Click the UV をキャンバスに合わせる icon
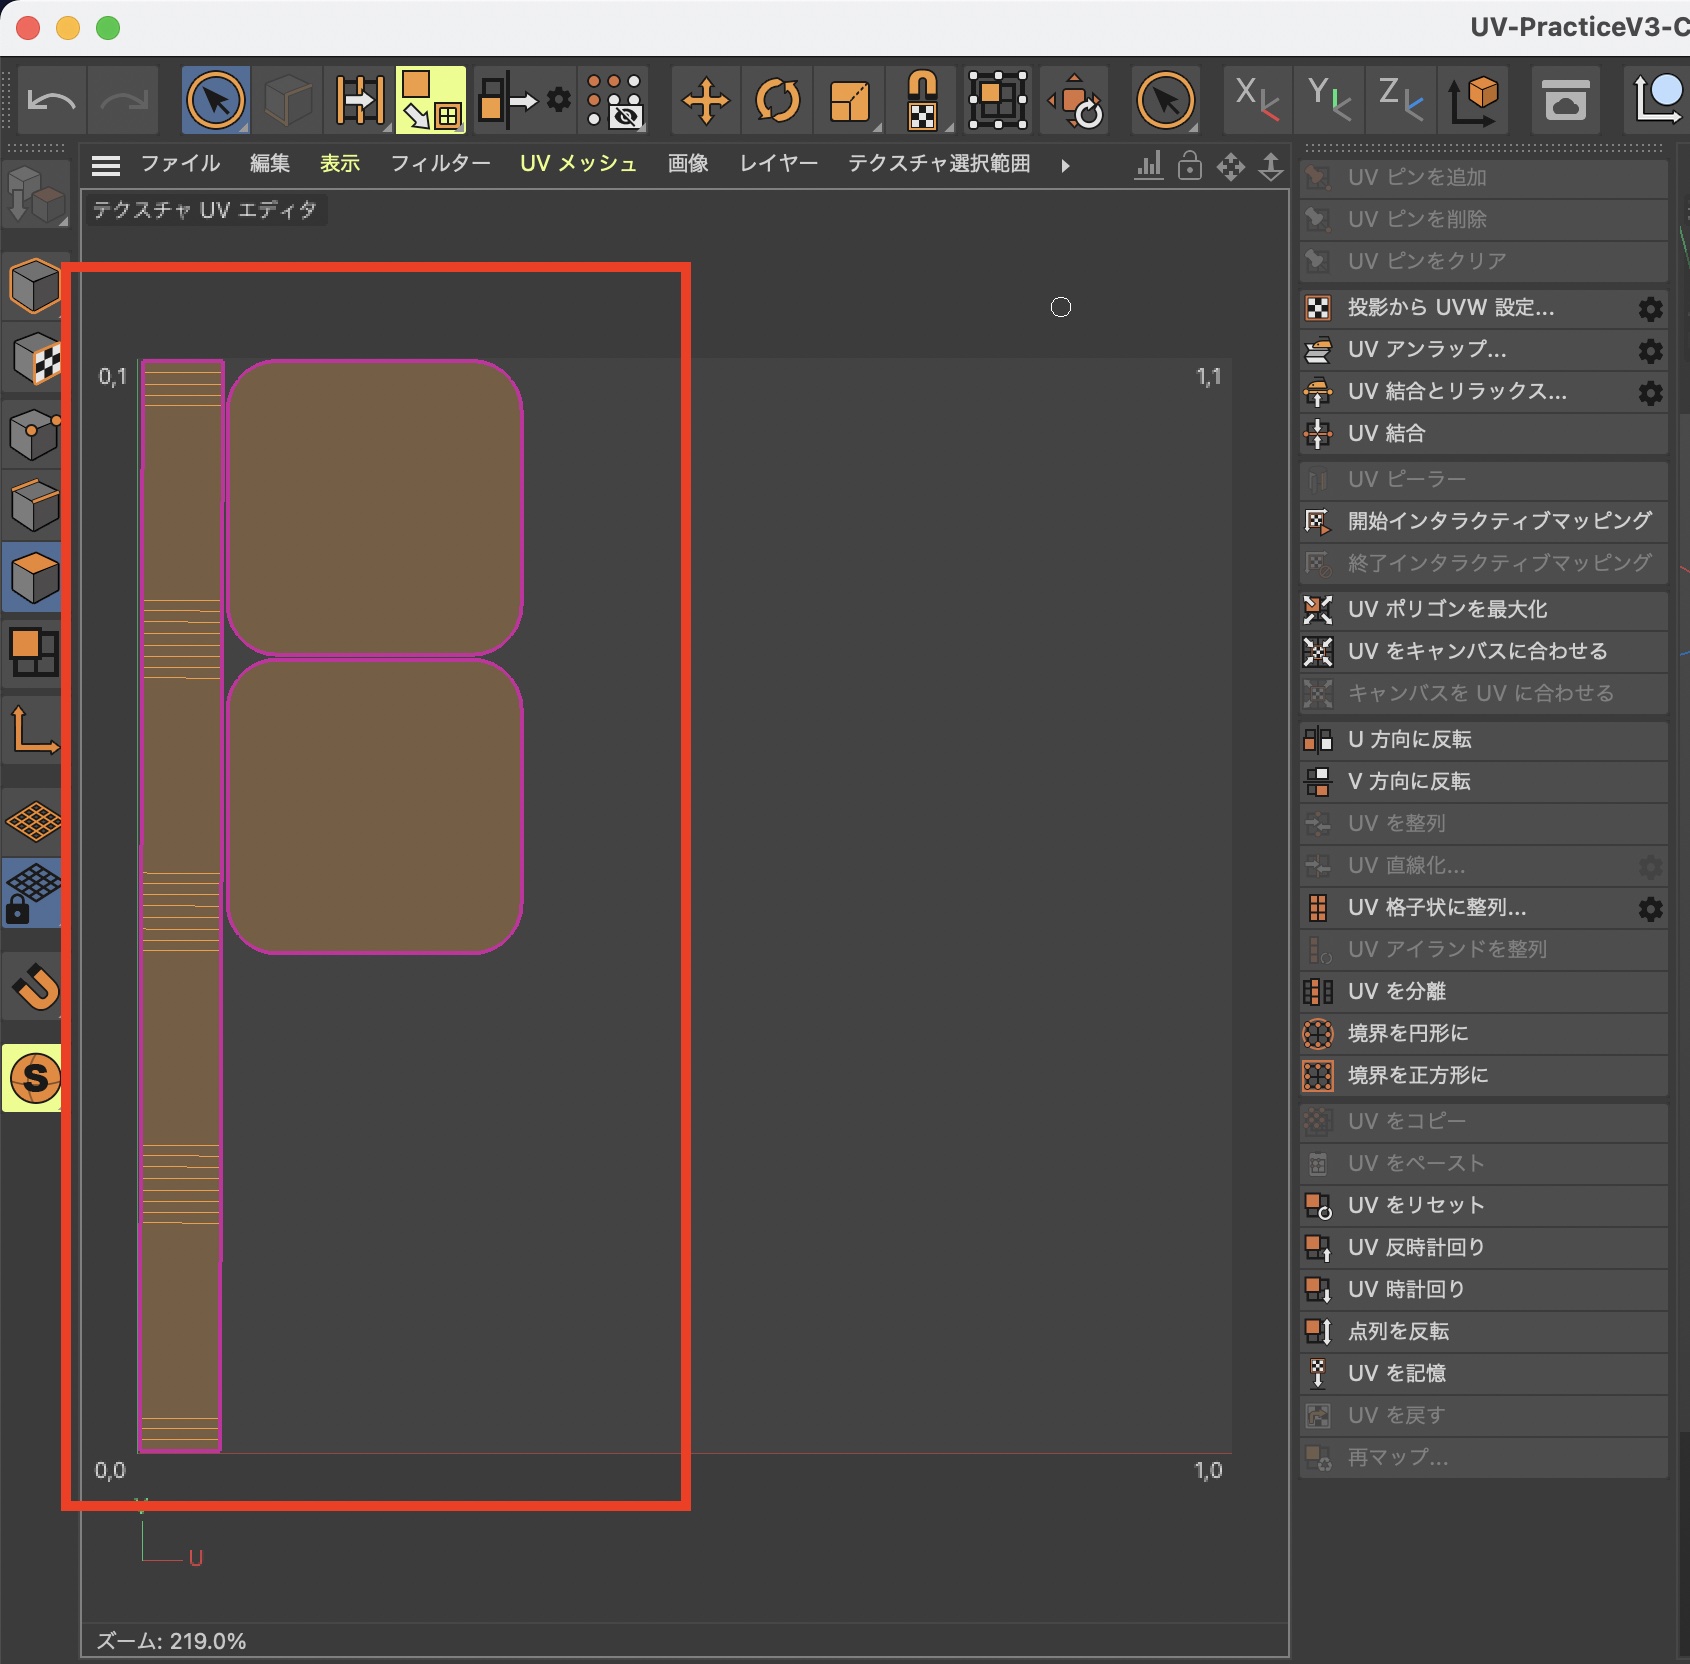The image size is (1690, 1664). pyautogui.click(x=1318, y=651)
